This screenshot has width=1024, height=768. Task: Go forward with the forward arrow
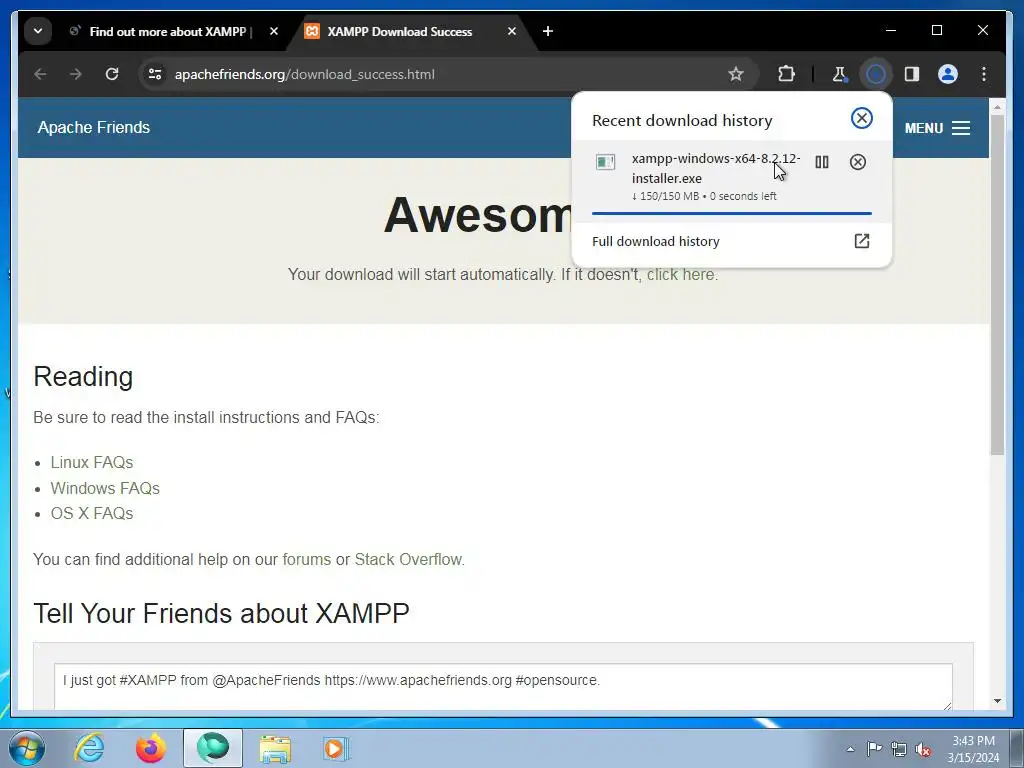click(76, 74)
